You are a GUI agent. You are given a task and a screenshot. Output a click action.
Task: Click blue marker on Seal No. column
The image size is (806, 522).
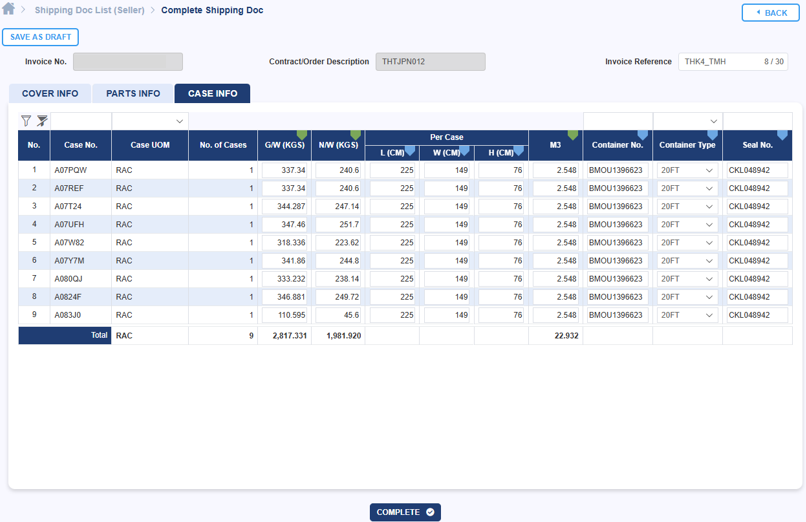[x=783, y=135]
